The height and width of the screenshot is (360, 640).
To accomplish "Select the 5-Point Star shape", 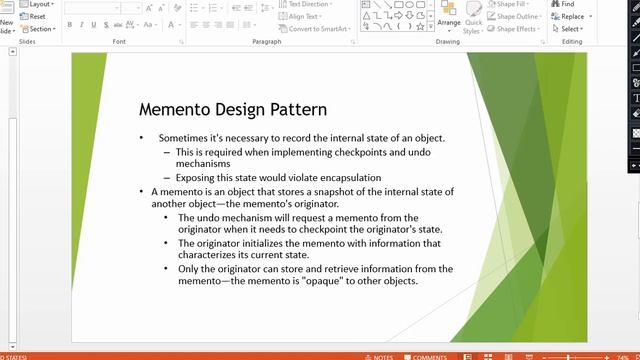I will click(420, 27).
